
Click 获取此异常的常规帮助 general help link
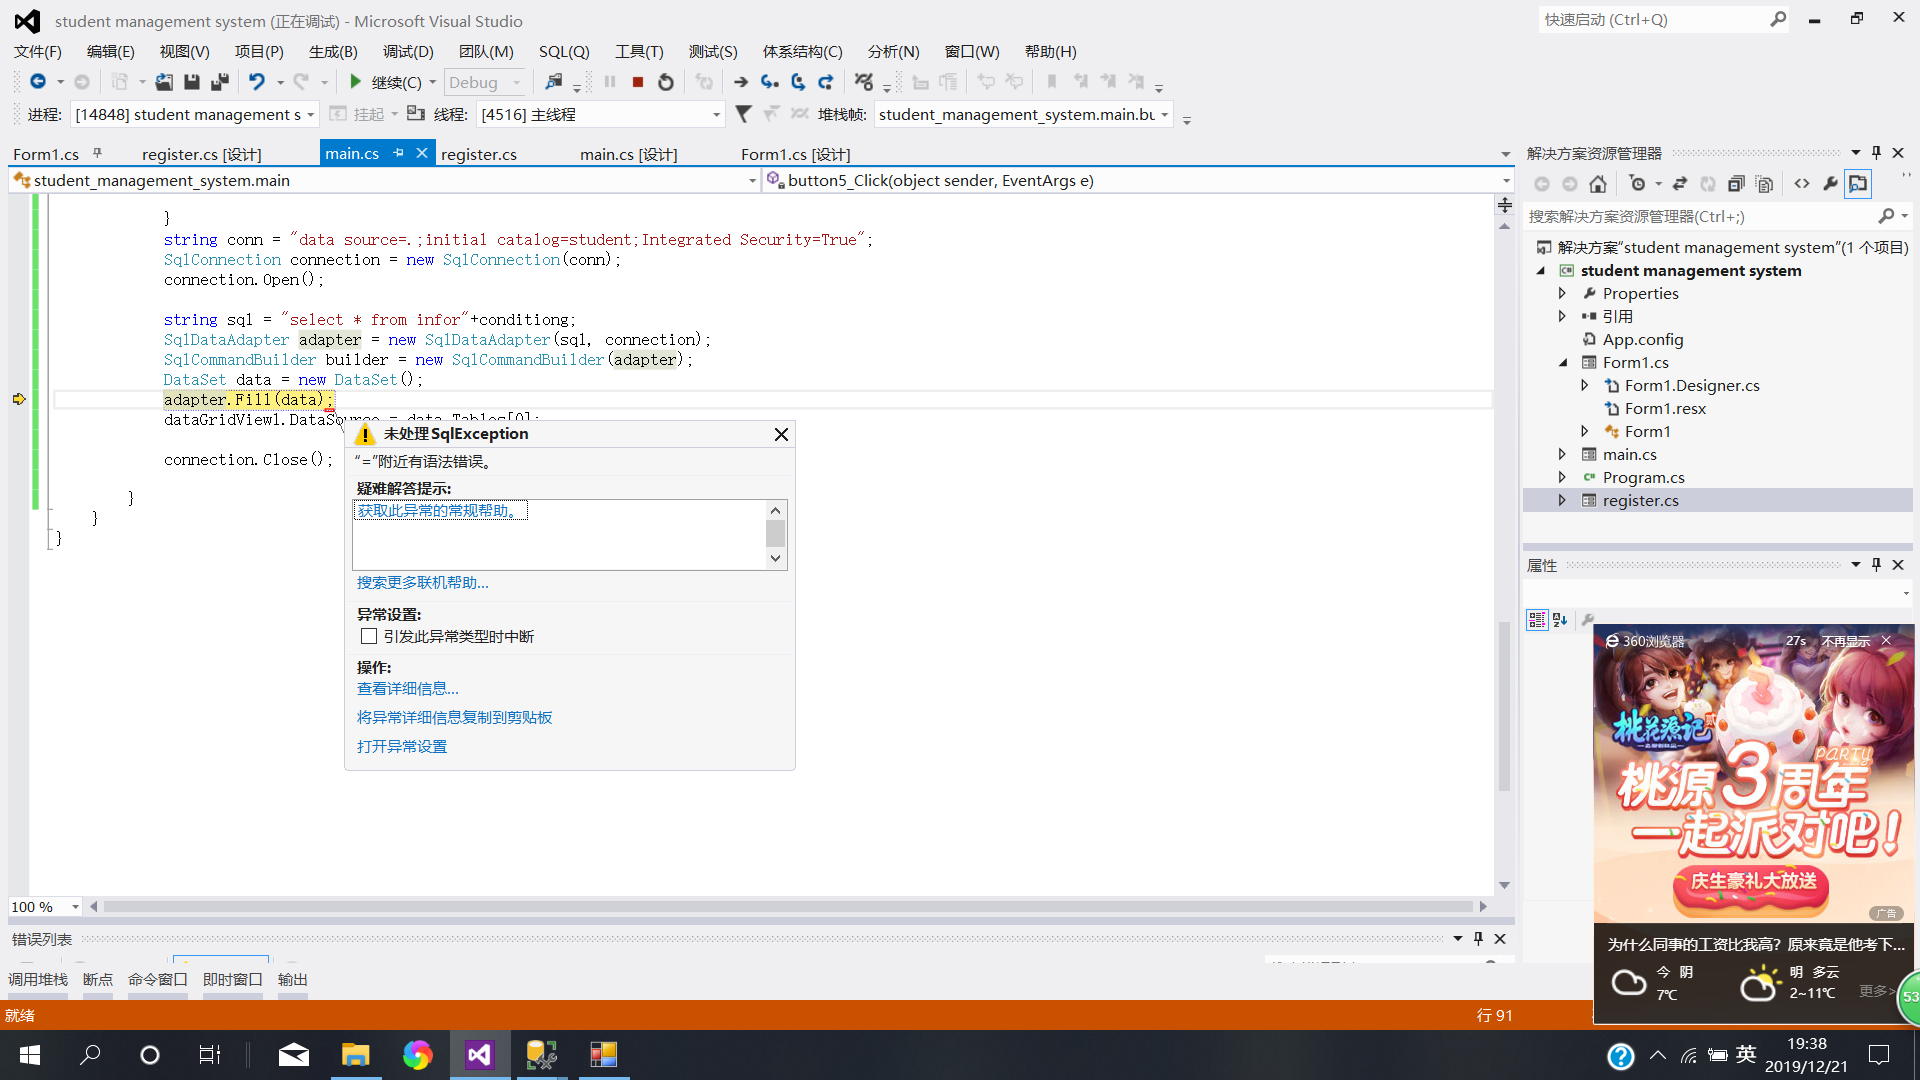coord(440,511)
